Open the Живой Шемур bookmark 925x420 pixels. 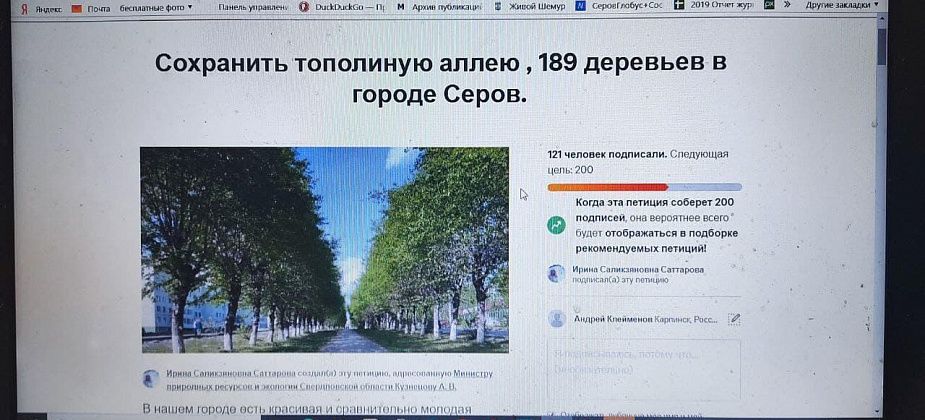[529, 6]
